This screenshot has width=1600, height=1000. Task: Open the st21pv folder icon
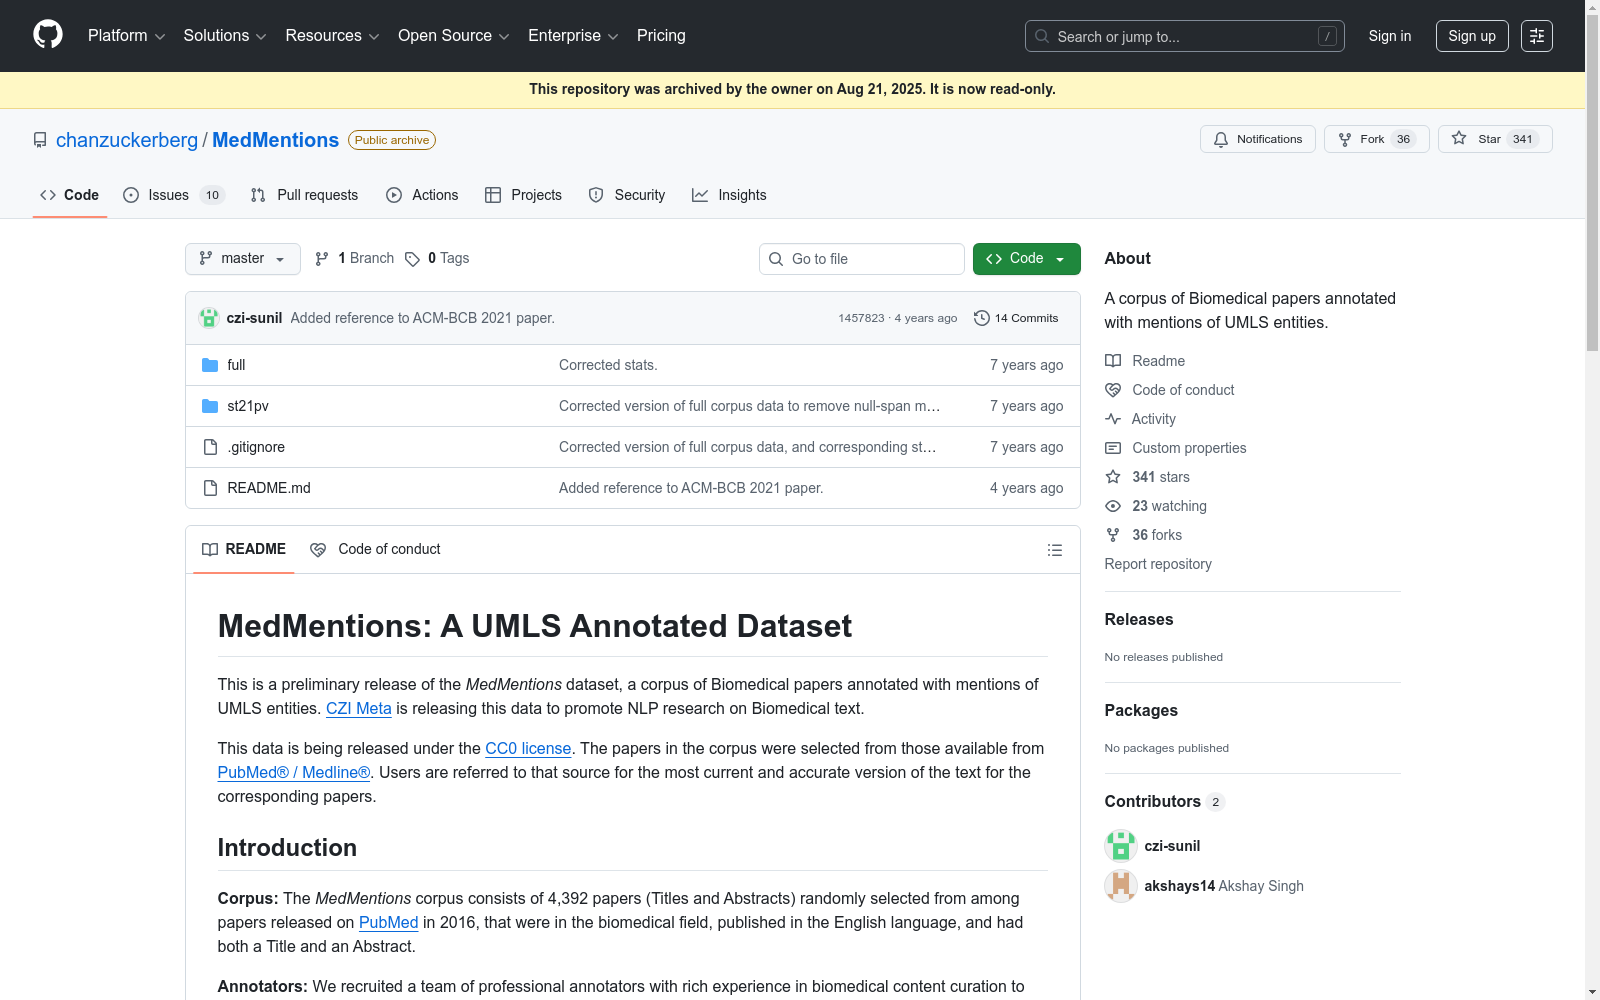click(210, 406)
